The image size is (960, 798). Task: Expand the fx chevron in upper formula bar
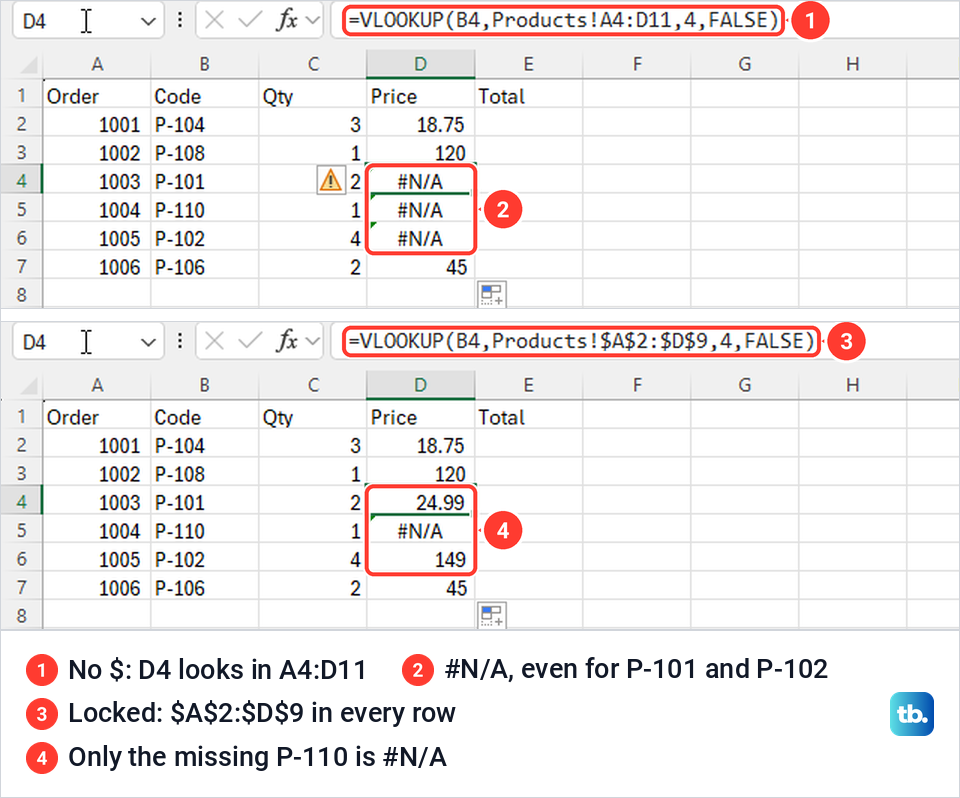pos(312,21)
